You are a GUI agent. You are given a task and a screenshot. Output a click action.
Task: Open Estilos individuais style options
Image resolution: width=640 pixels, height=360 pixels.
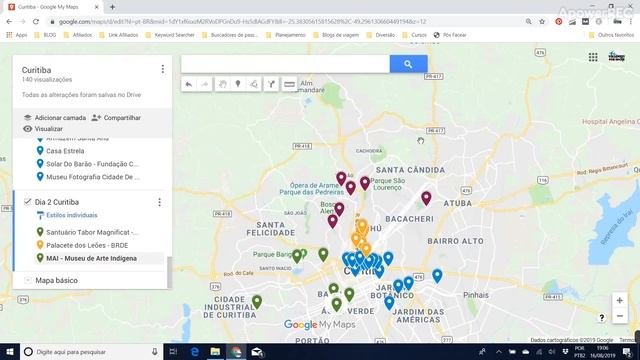67,215
